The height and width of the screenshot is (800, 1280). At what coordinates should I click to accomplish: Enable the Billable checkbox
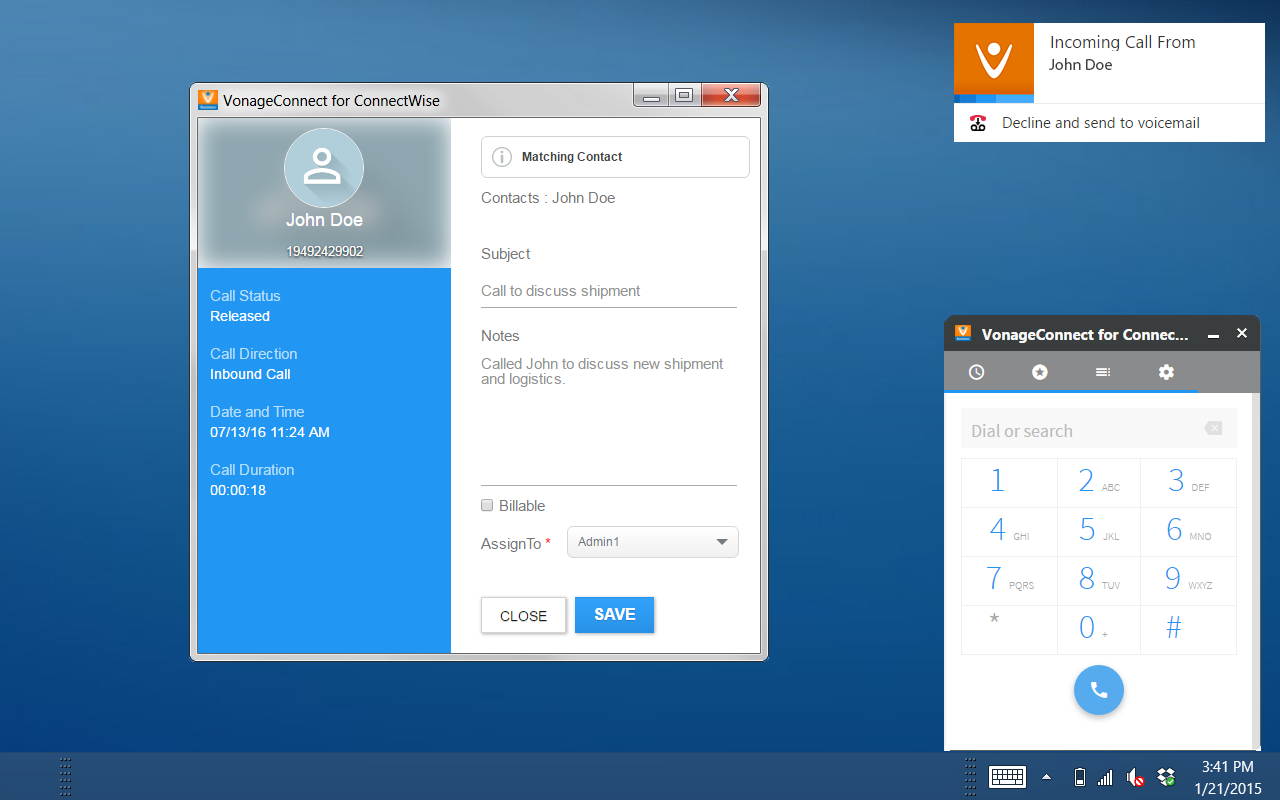487,505
